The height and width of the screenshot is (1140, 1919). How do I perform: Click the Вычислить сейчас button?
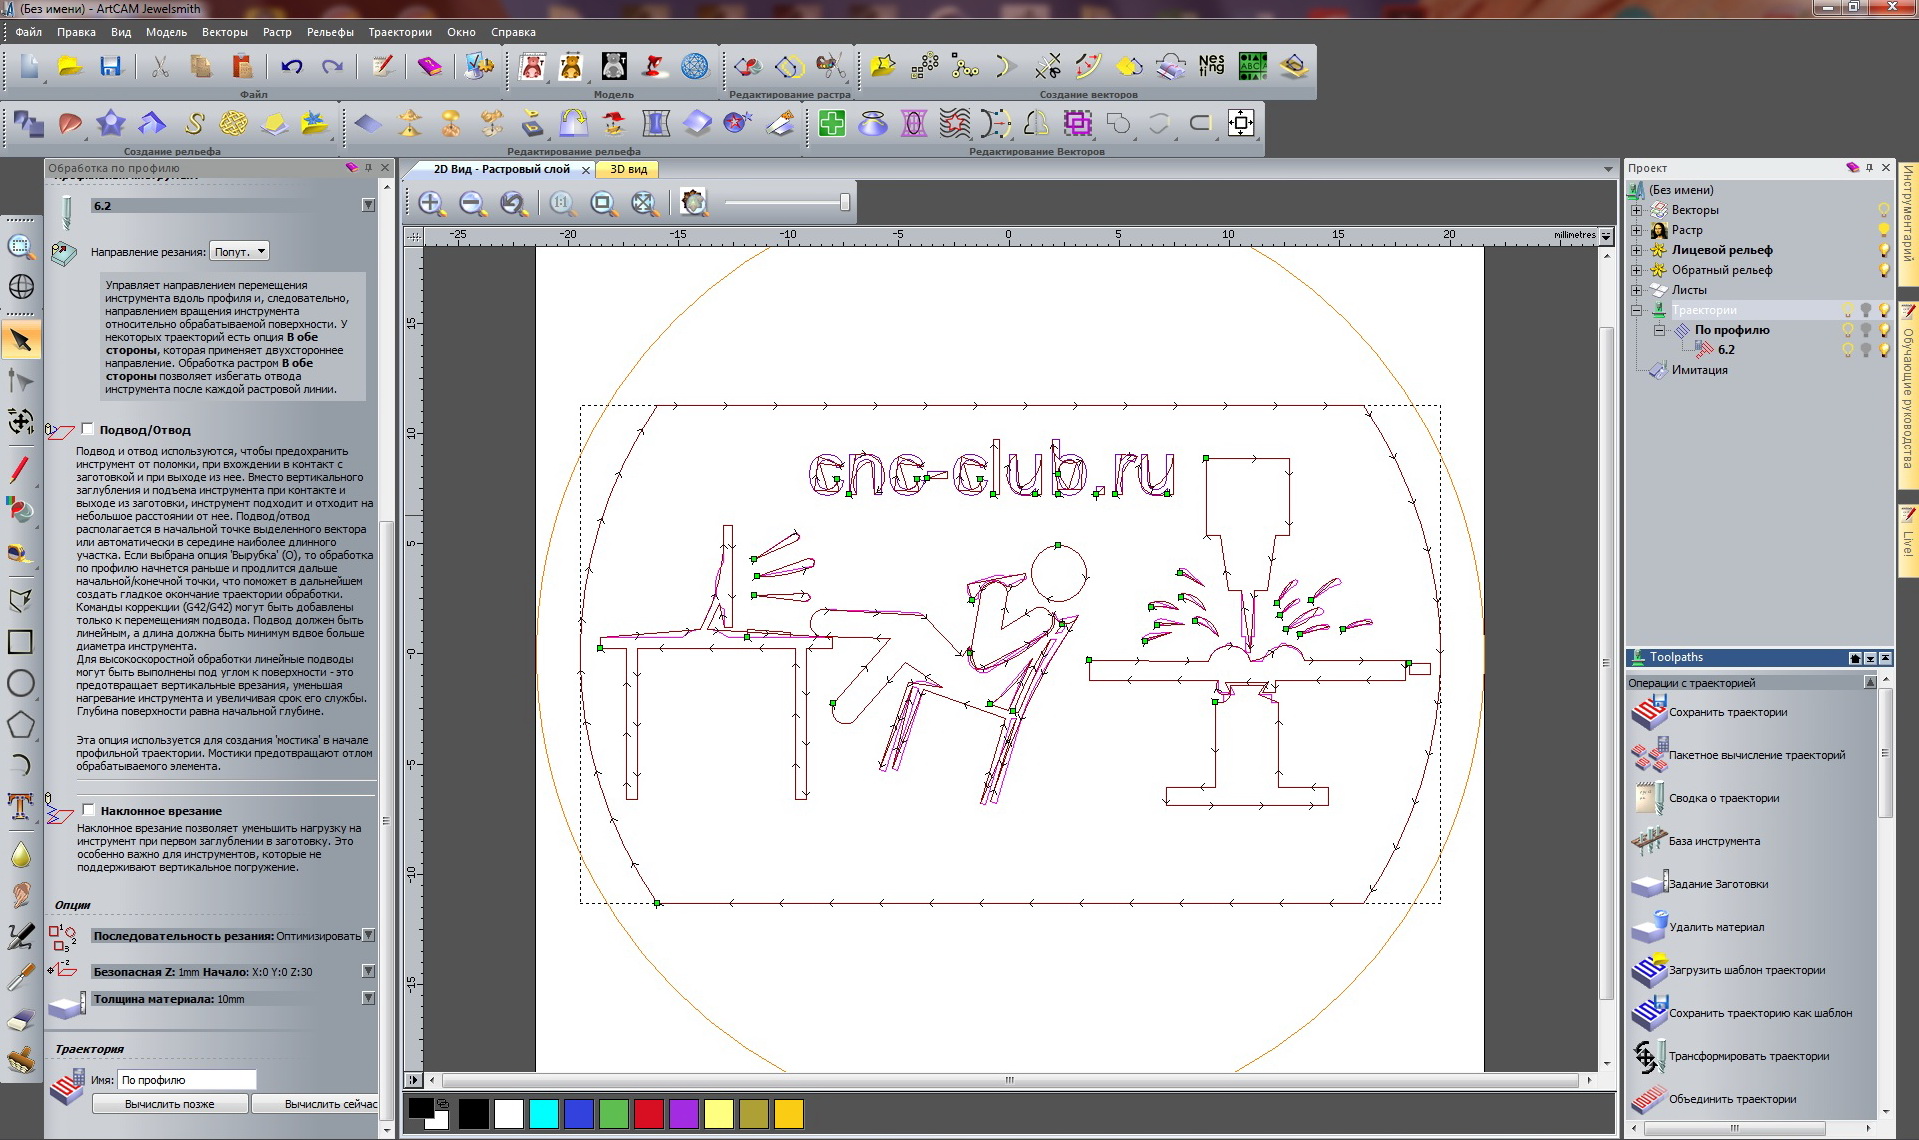(x=316, y=1104)
